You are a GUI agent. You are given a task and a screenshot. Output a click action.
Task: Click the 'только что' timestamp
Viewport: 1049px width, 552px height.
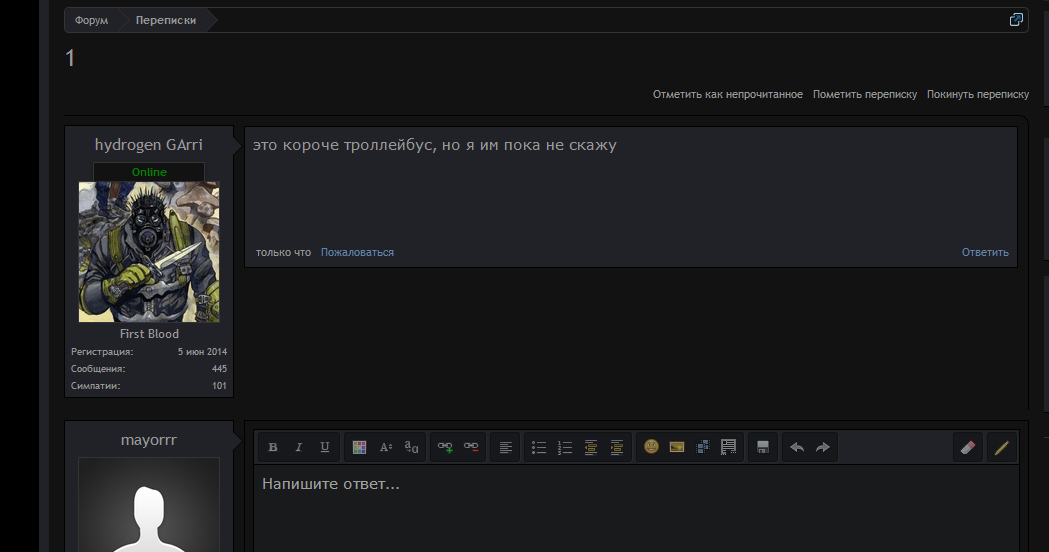coord(284,252)
